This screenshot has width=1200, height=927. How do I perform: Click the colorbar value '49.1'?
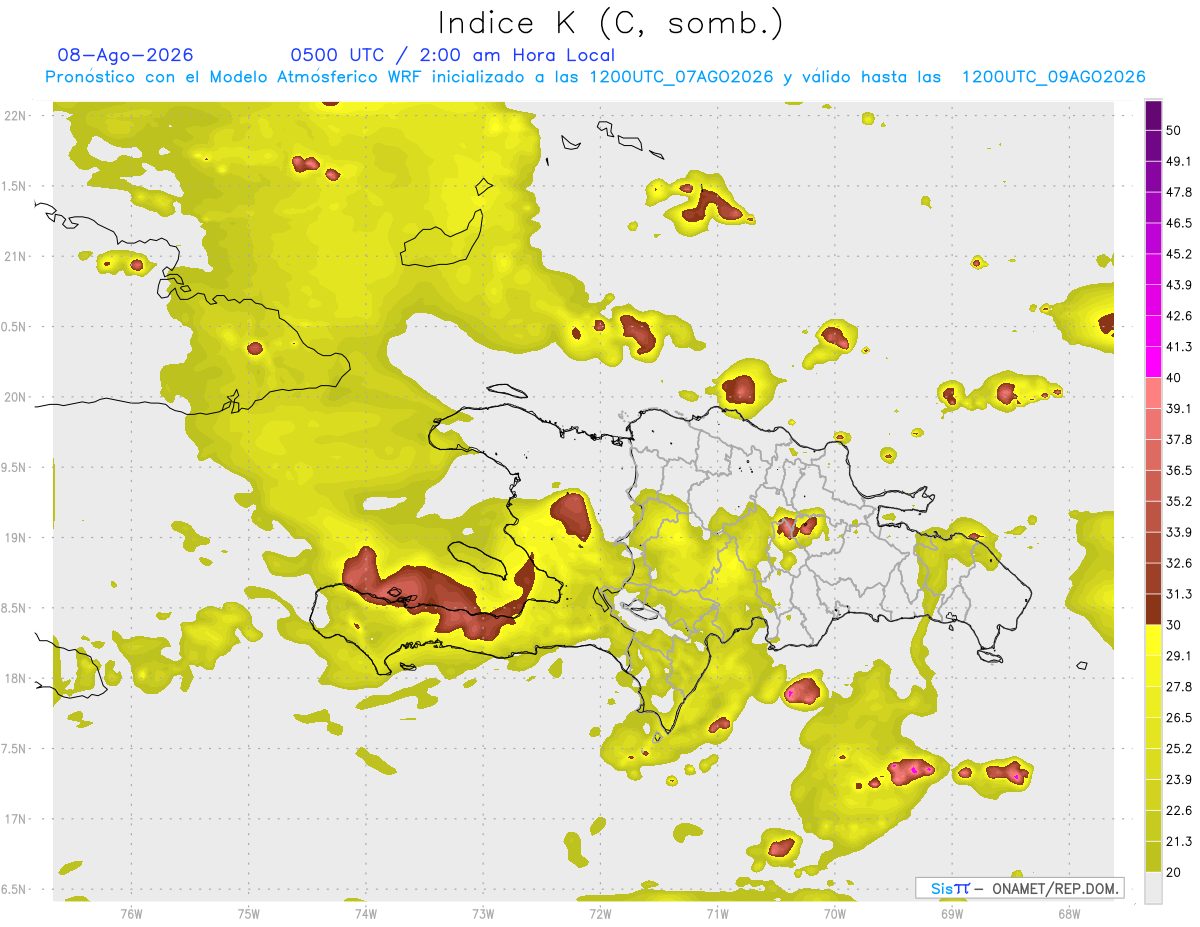(1179, 161)
